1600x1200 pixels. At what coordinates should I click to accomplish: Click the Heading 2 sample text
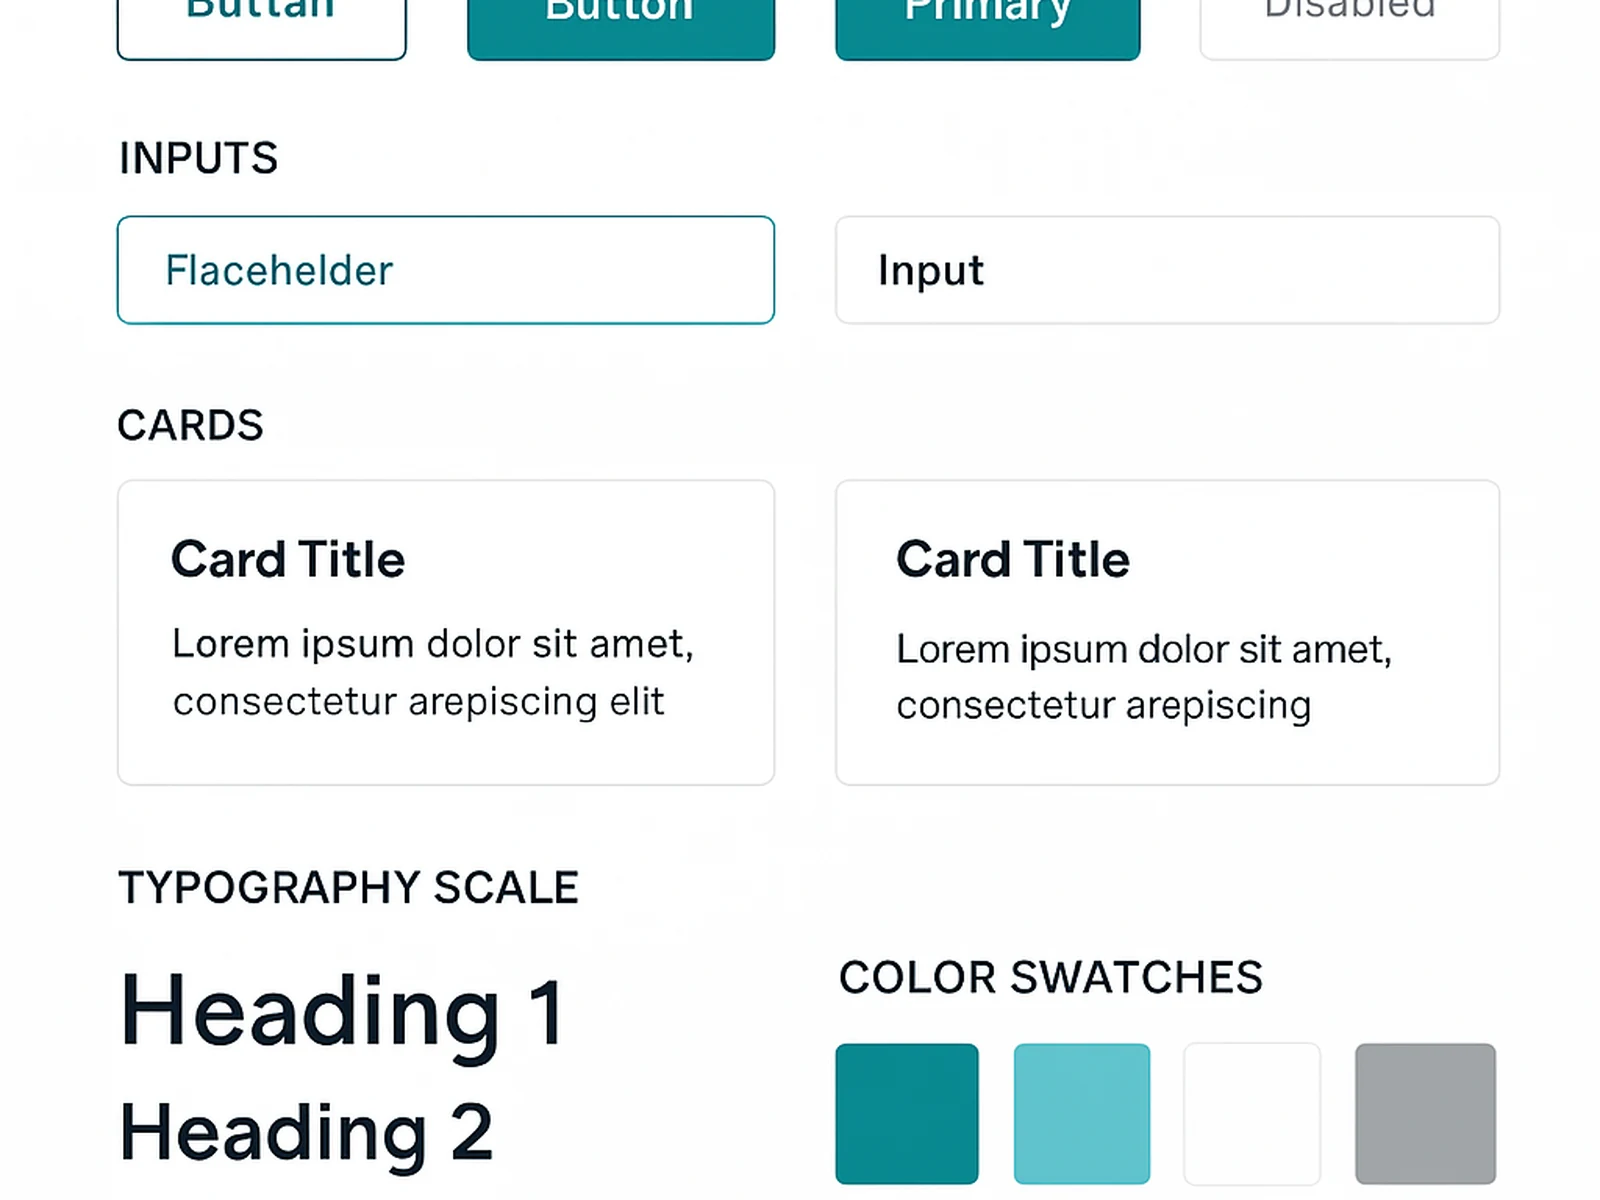tap(306, 1132)
